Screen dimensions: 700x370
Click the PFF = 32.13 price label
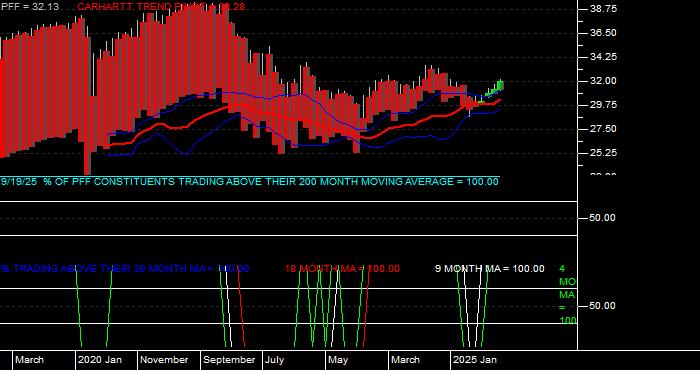(x=29, y=7)
